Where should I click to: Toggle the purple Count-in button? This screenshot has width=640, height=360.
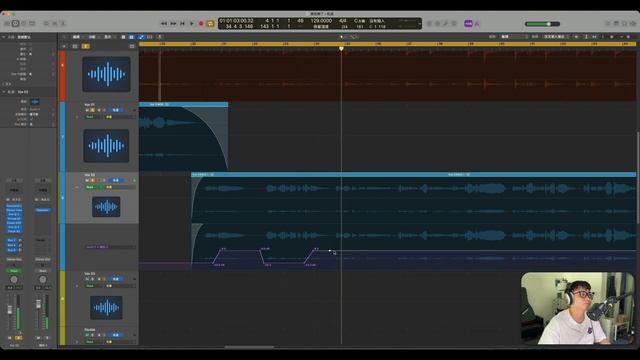pyautogui.click(x=469, y=24)
